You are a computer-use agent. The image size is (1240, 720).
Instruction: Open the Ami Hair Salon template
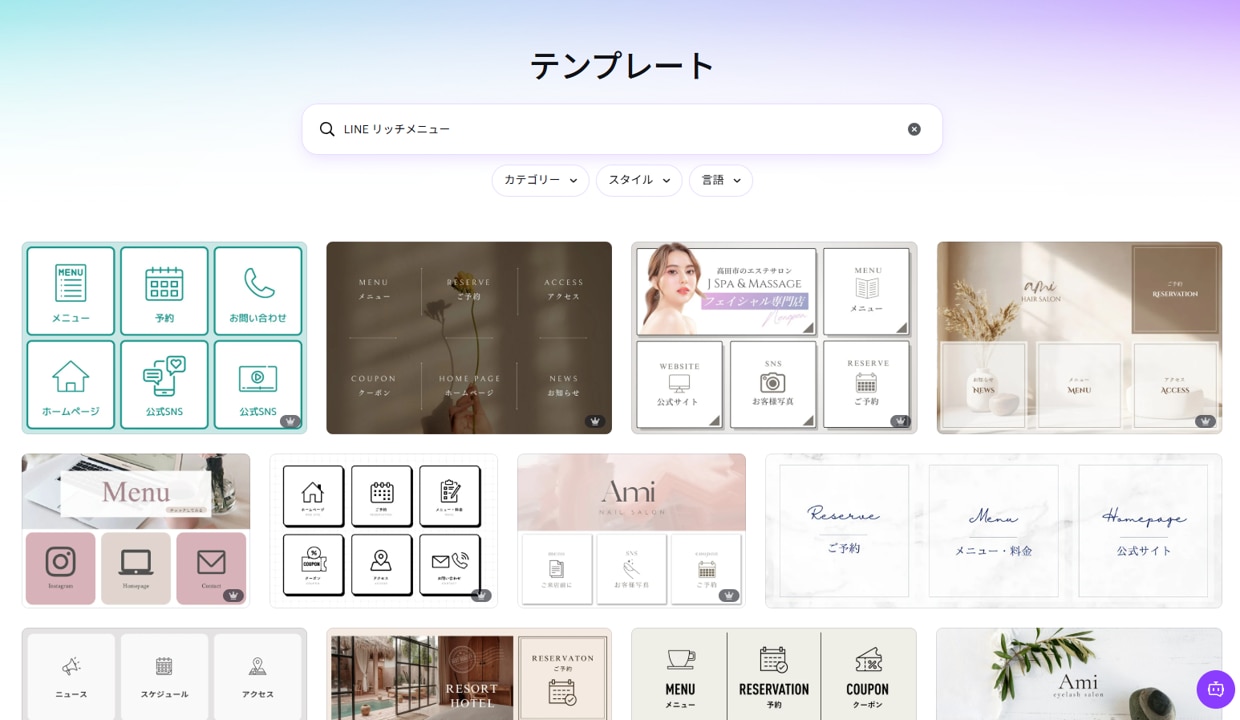pos(1079,338)
